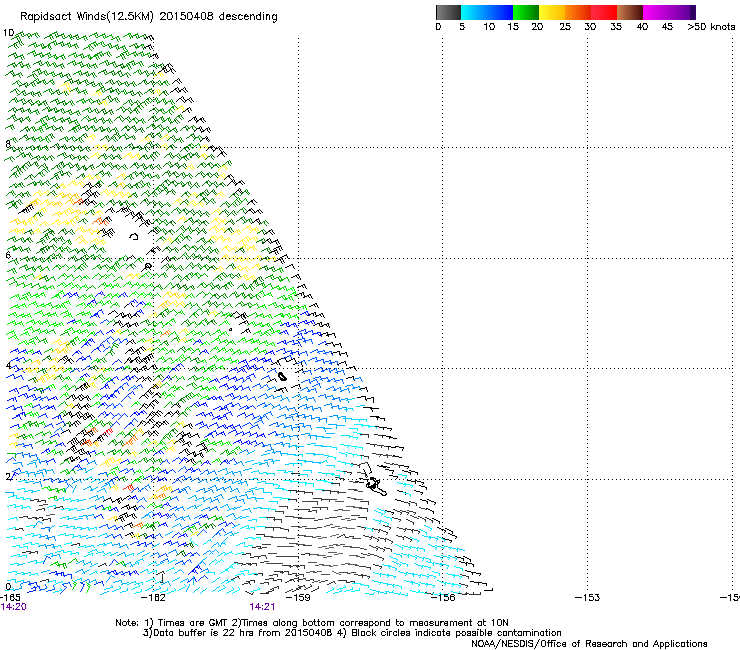Click the longitude label '-156'

coord(443,597)
